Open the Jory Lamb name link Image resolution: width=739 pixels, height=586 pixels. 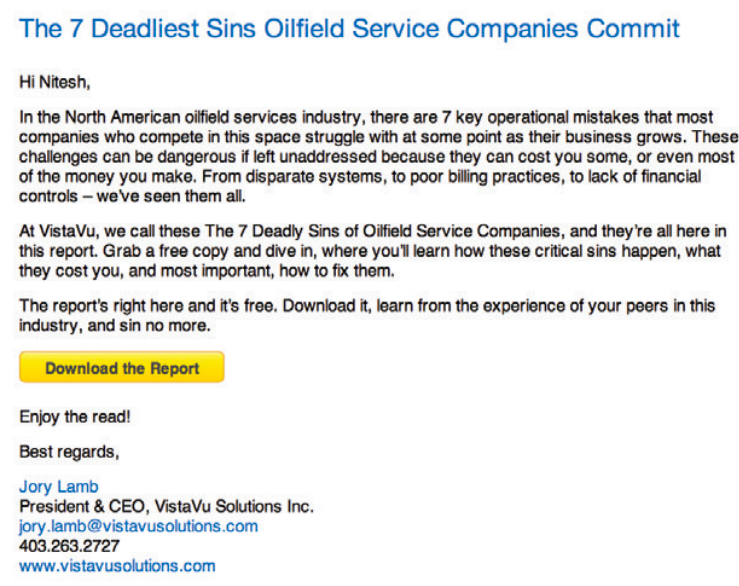[x=59, y=486]
